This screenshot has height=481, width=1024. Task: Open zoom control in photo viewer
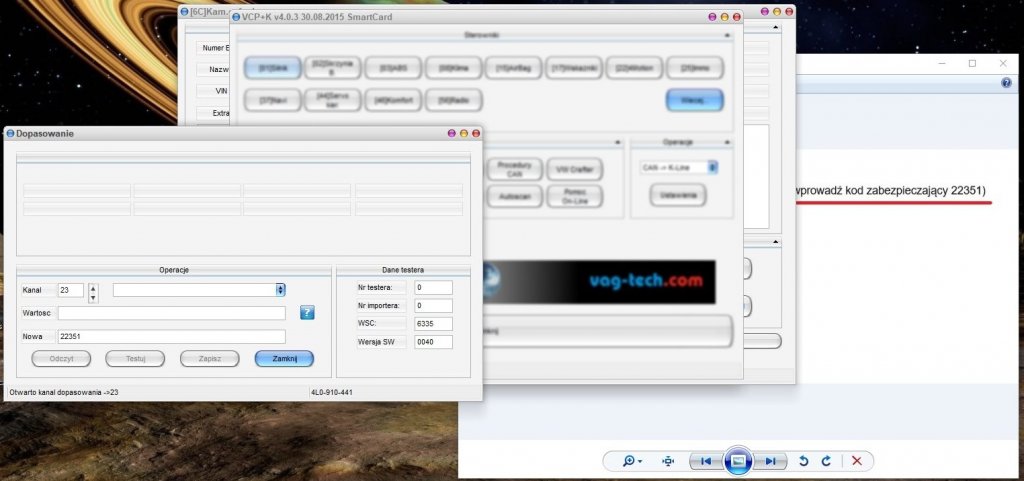pyautogui.click(x=632, y=461)
